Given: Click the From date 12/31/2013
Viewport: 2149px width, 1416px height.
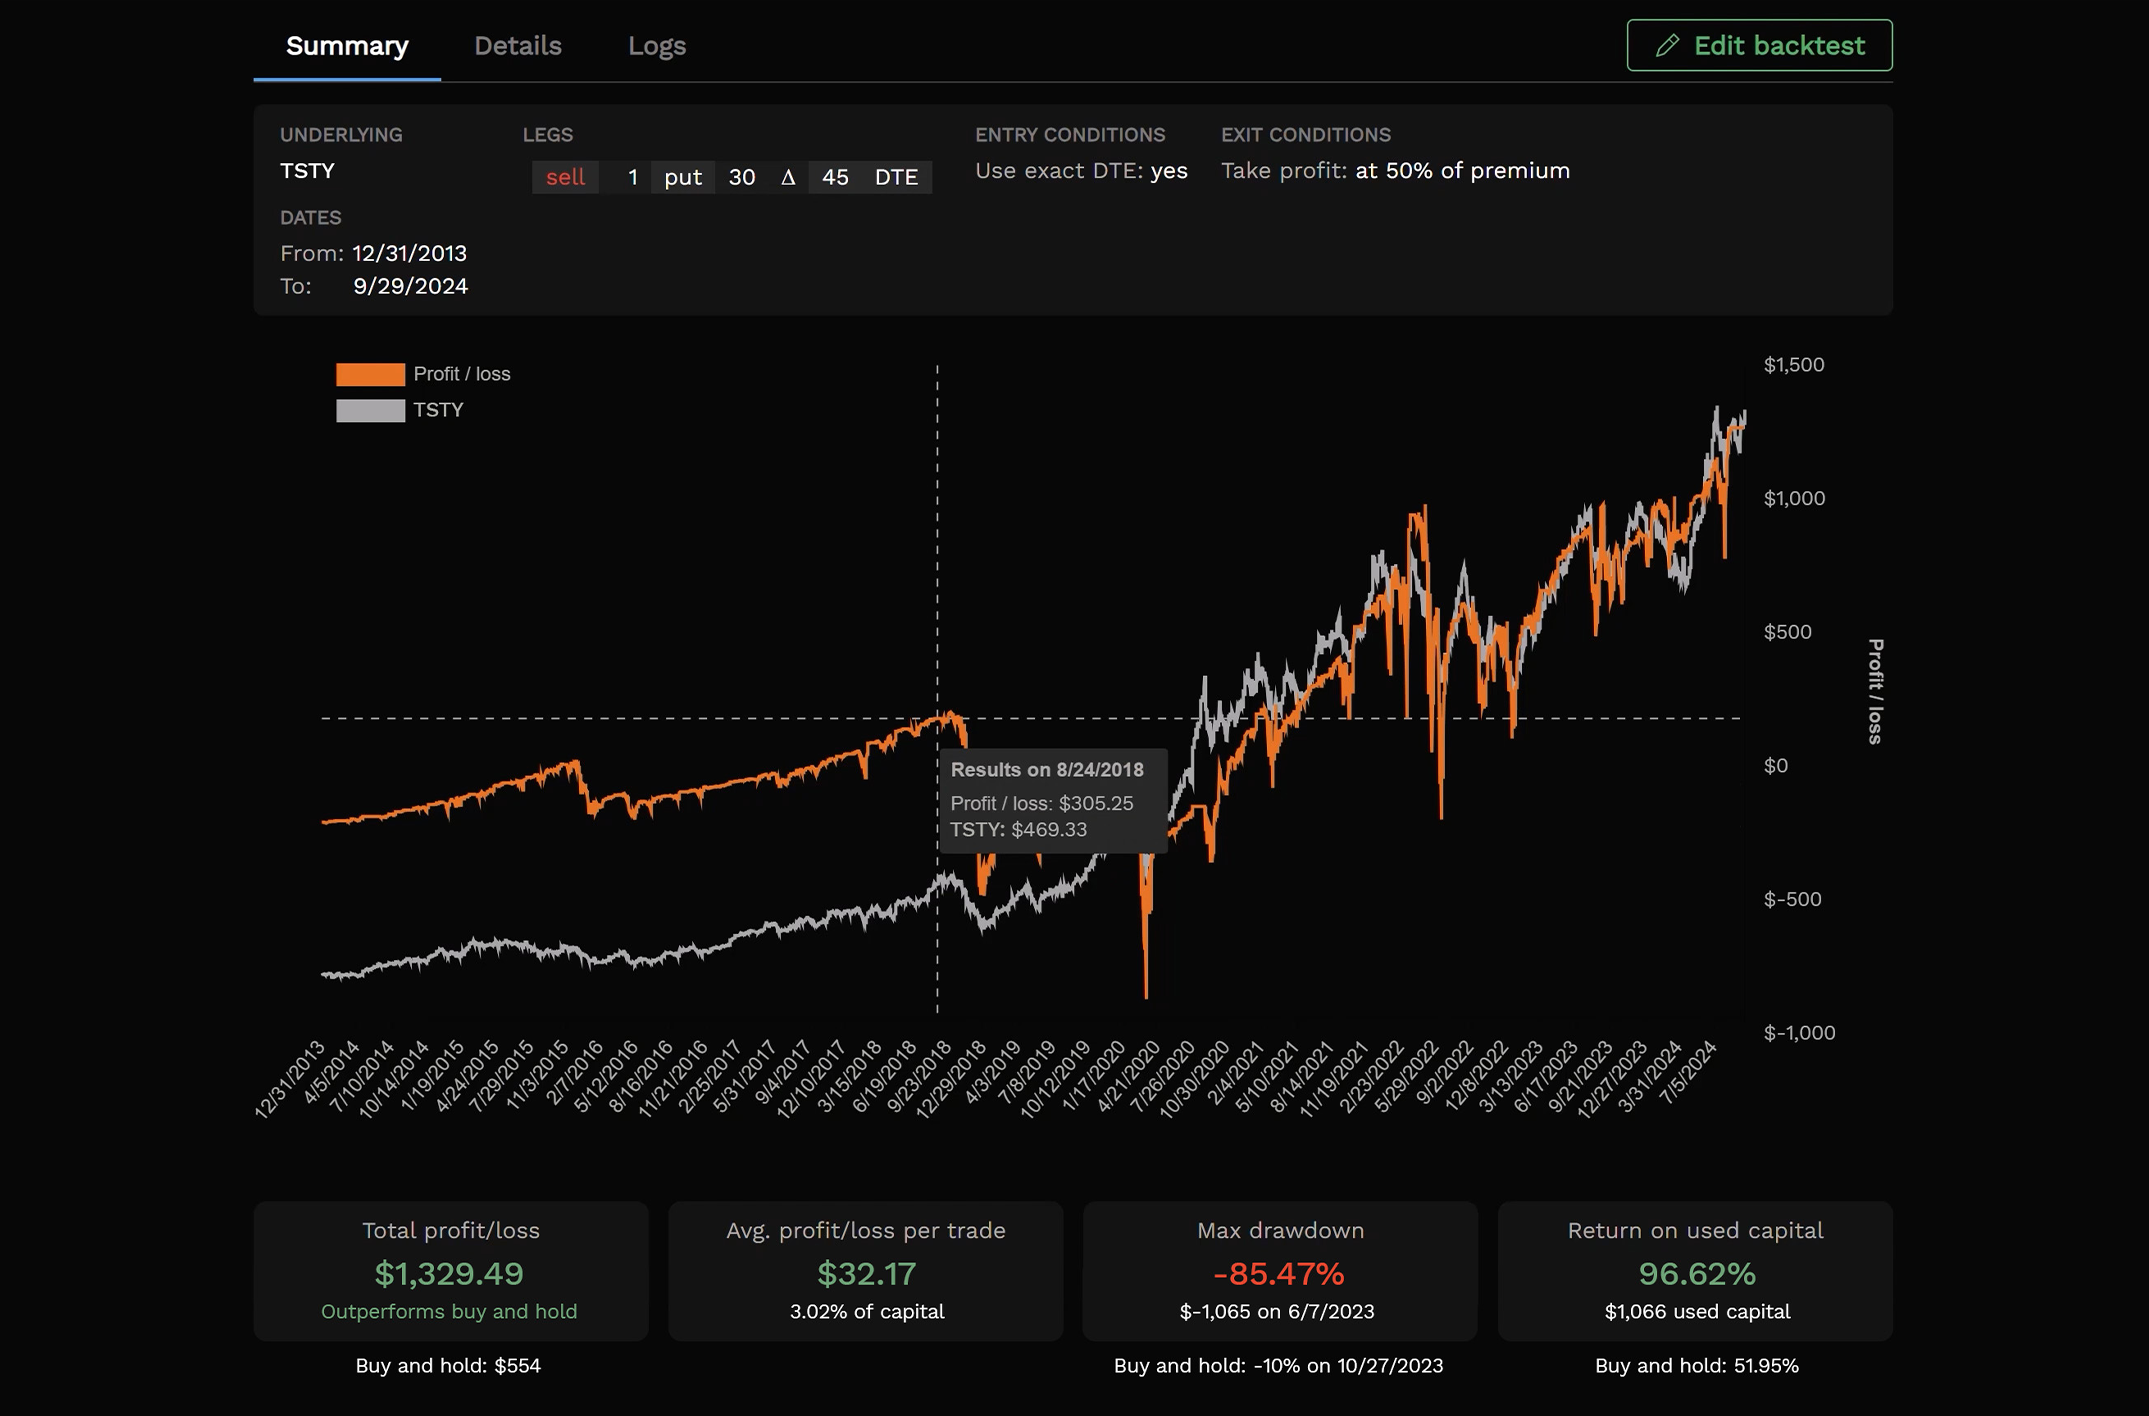Looking at the screenshot, I should 409,254.
